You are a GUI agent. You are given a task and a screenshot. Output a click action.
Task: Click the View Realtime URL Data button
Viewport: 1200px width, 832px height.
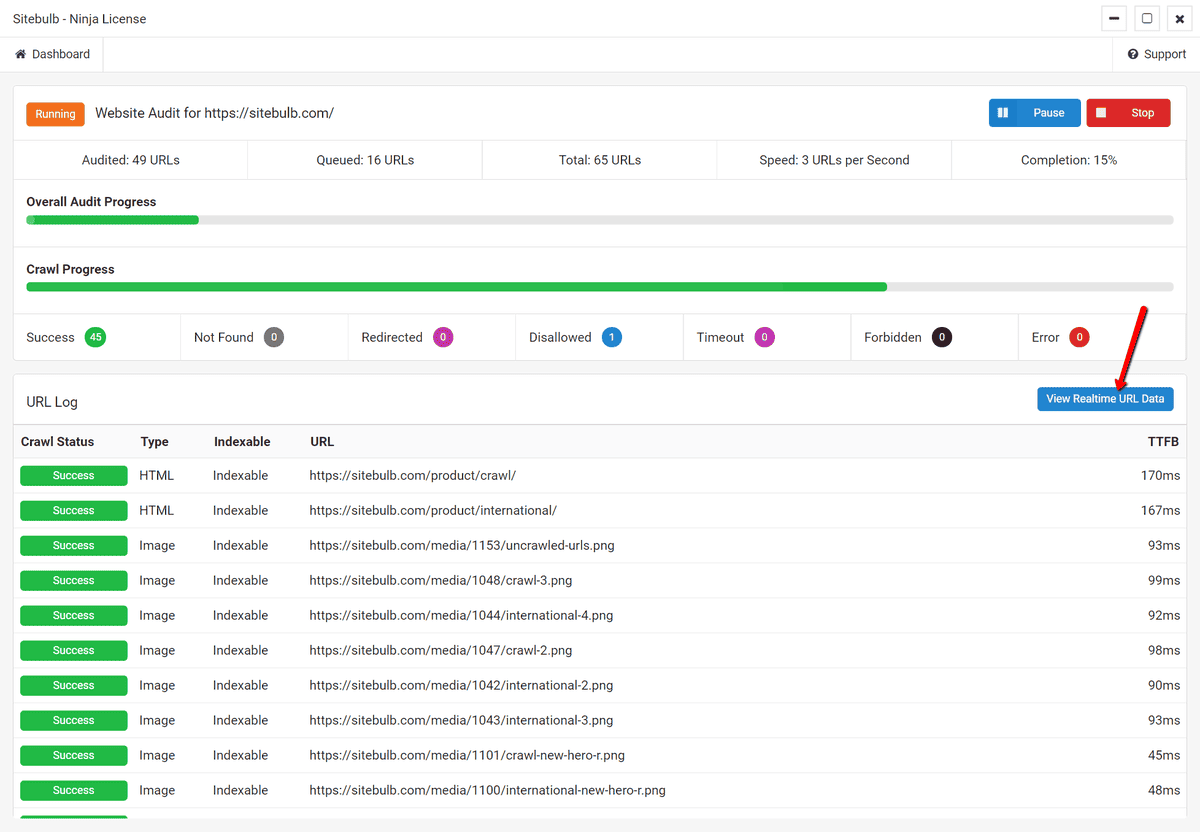(1105, 399)
